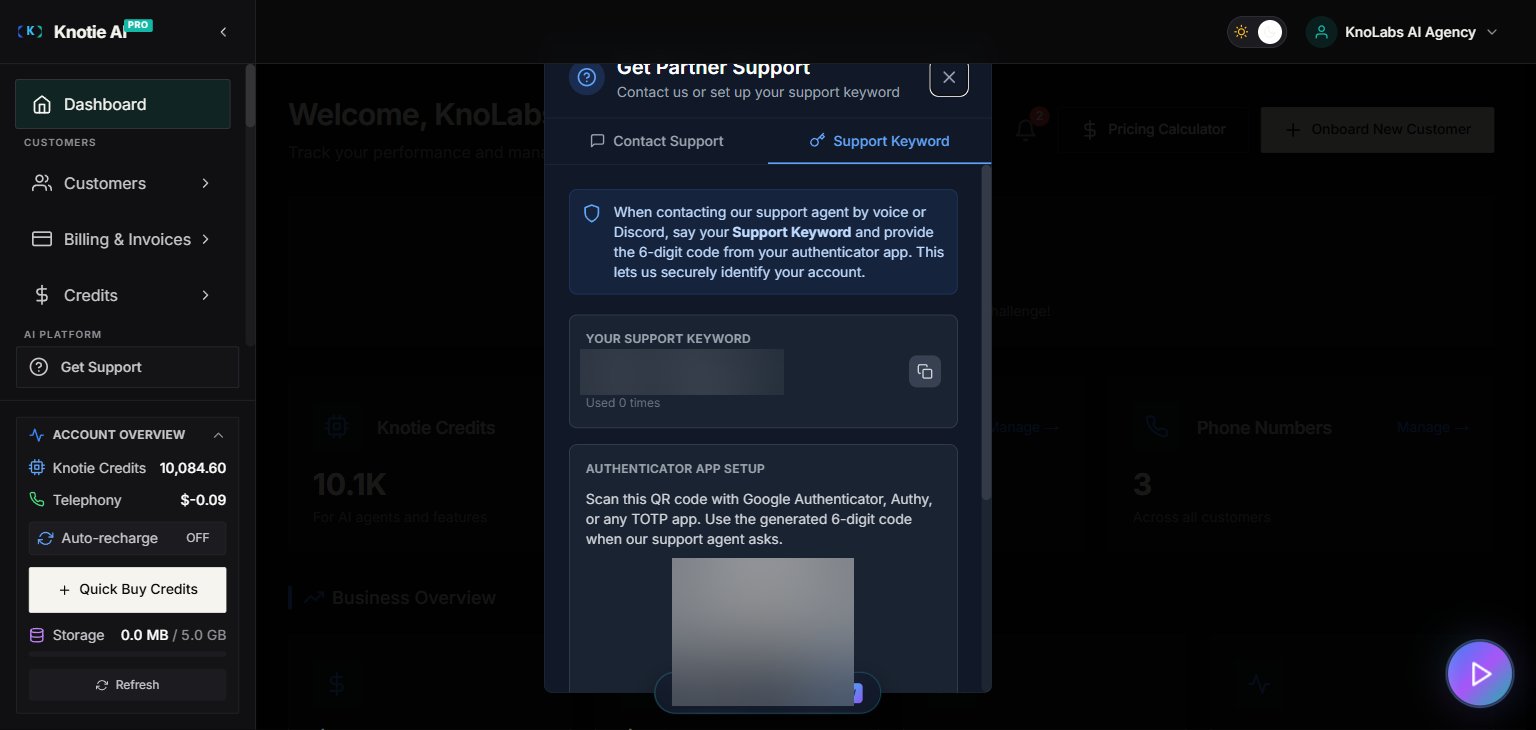
Task: Toggle the light/dark theme switch
Action: [x=1257, y=32]
